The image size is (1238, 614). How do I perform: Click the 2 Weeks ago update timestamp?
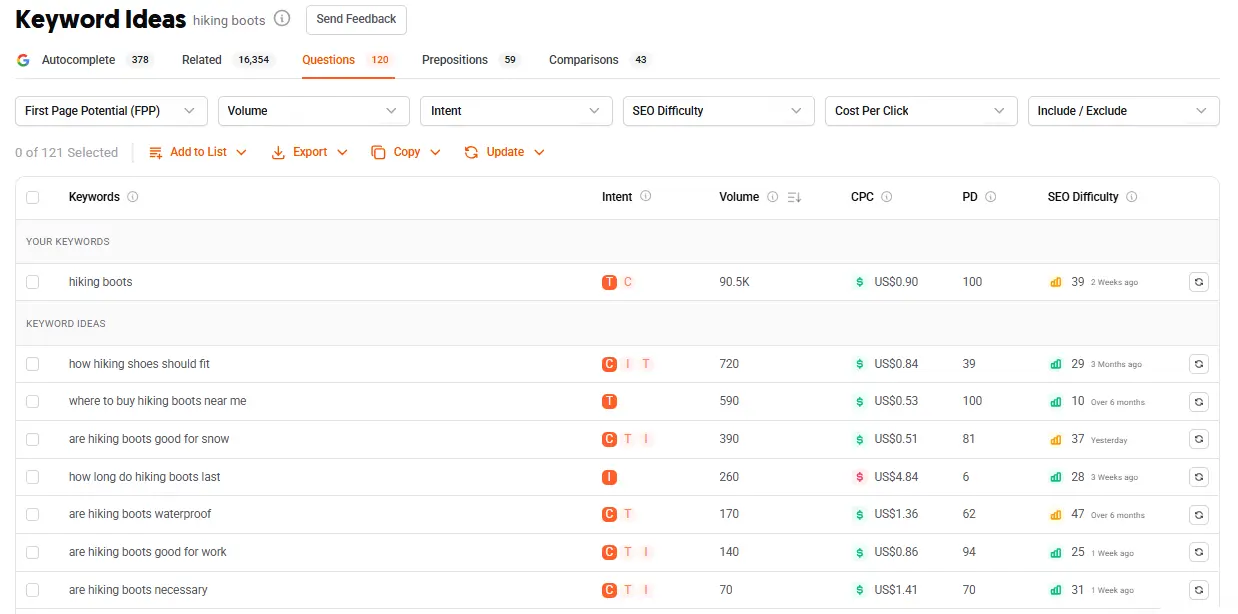tap(1114, 283)
